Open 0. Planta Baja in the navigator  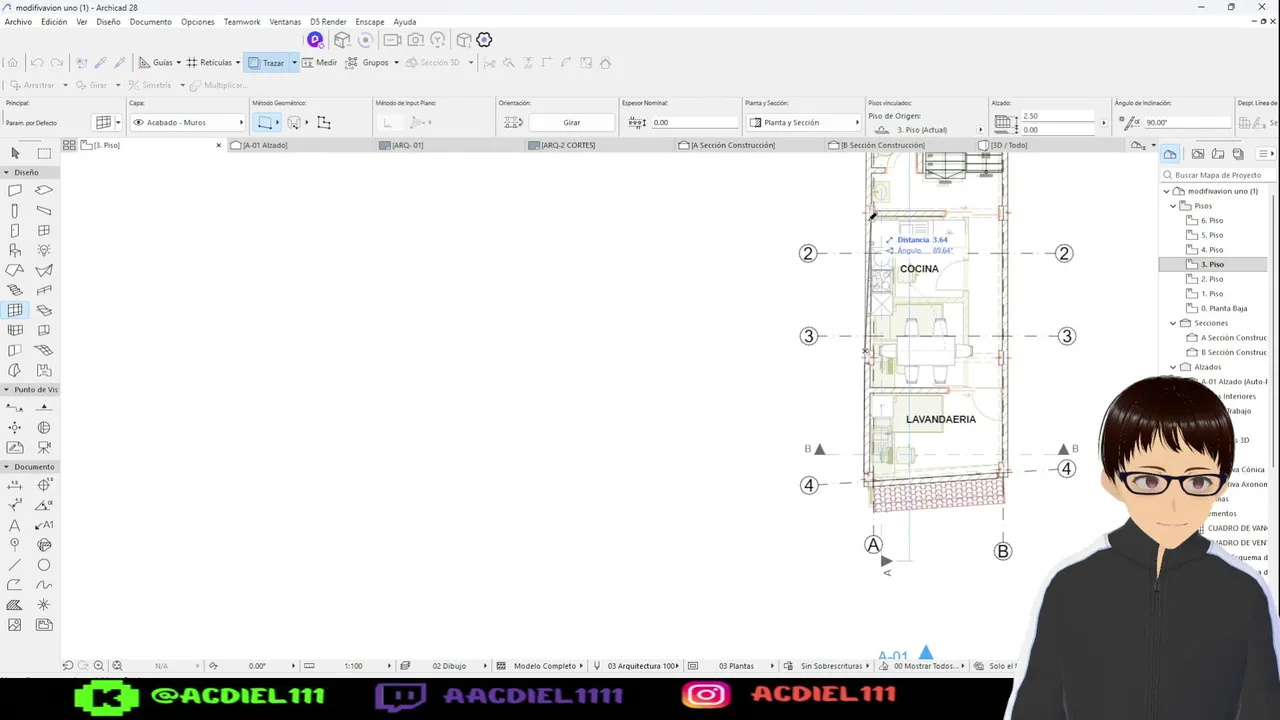(1223, 309)
